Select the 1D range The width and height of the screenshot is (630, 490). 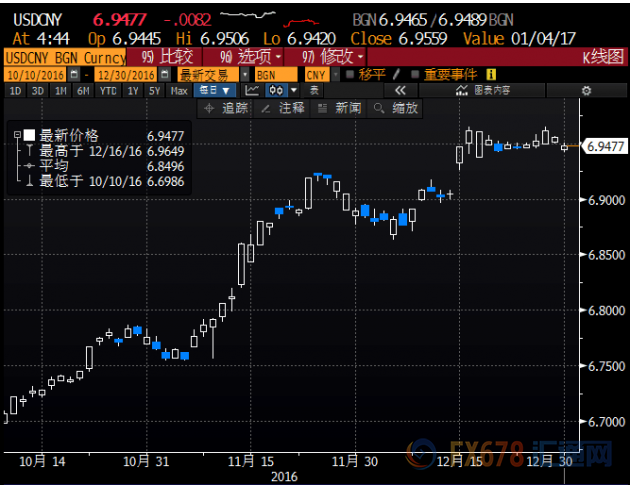15,91
